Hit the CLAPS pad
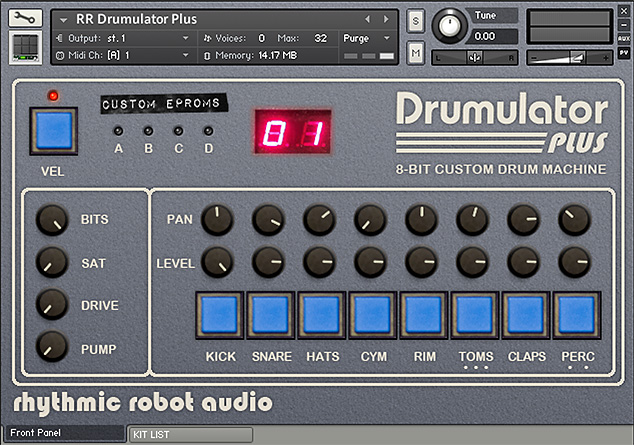 (527, 315)
